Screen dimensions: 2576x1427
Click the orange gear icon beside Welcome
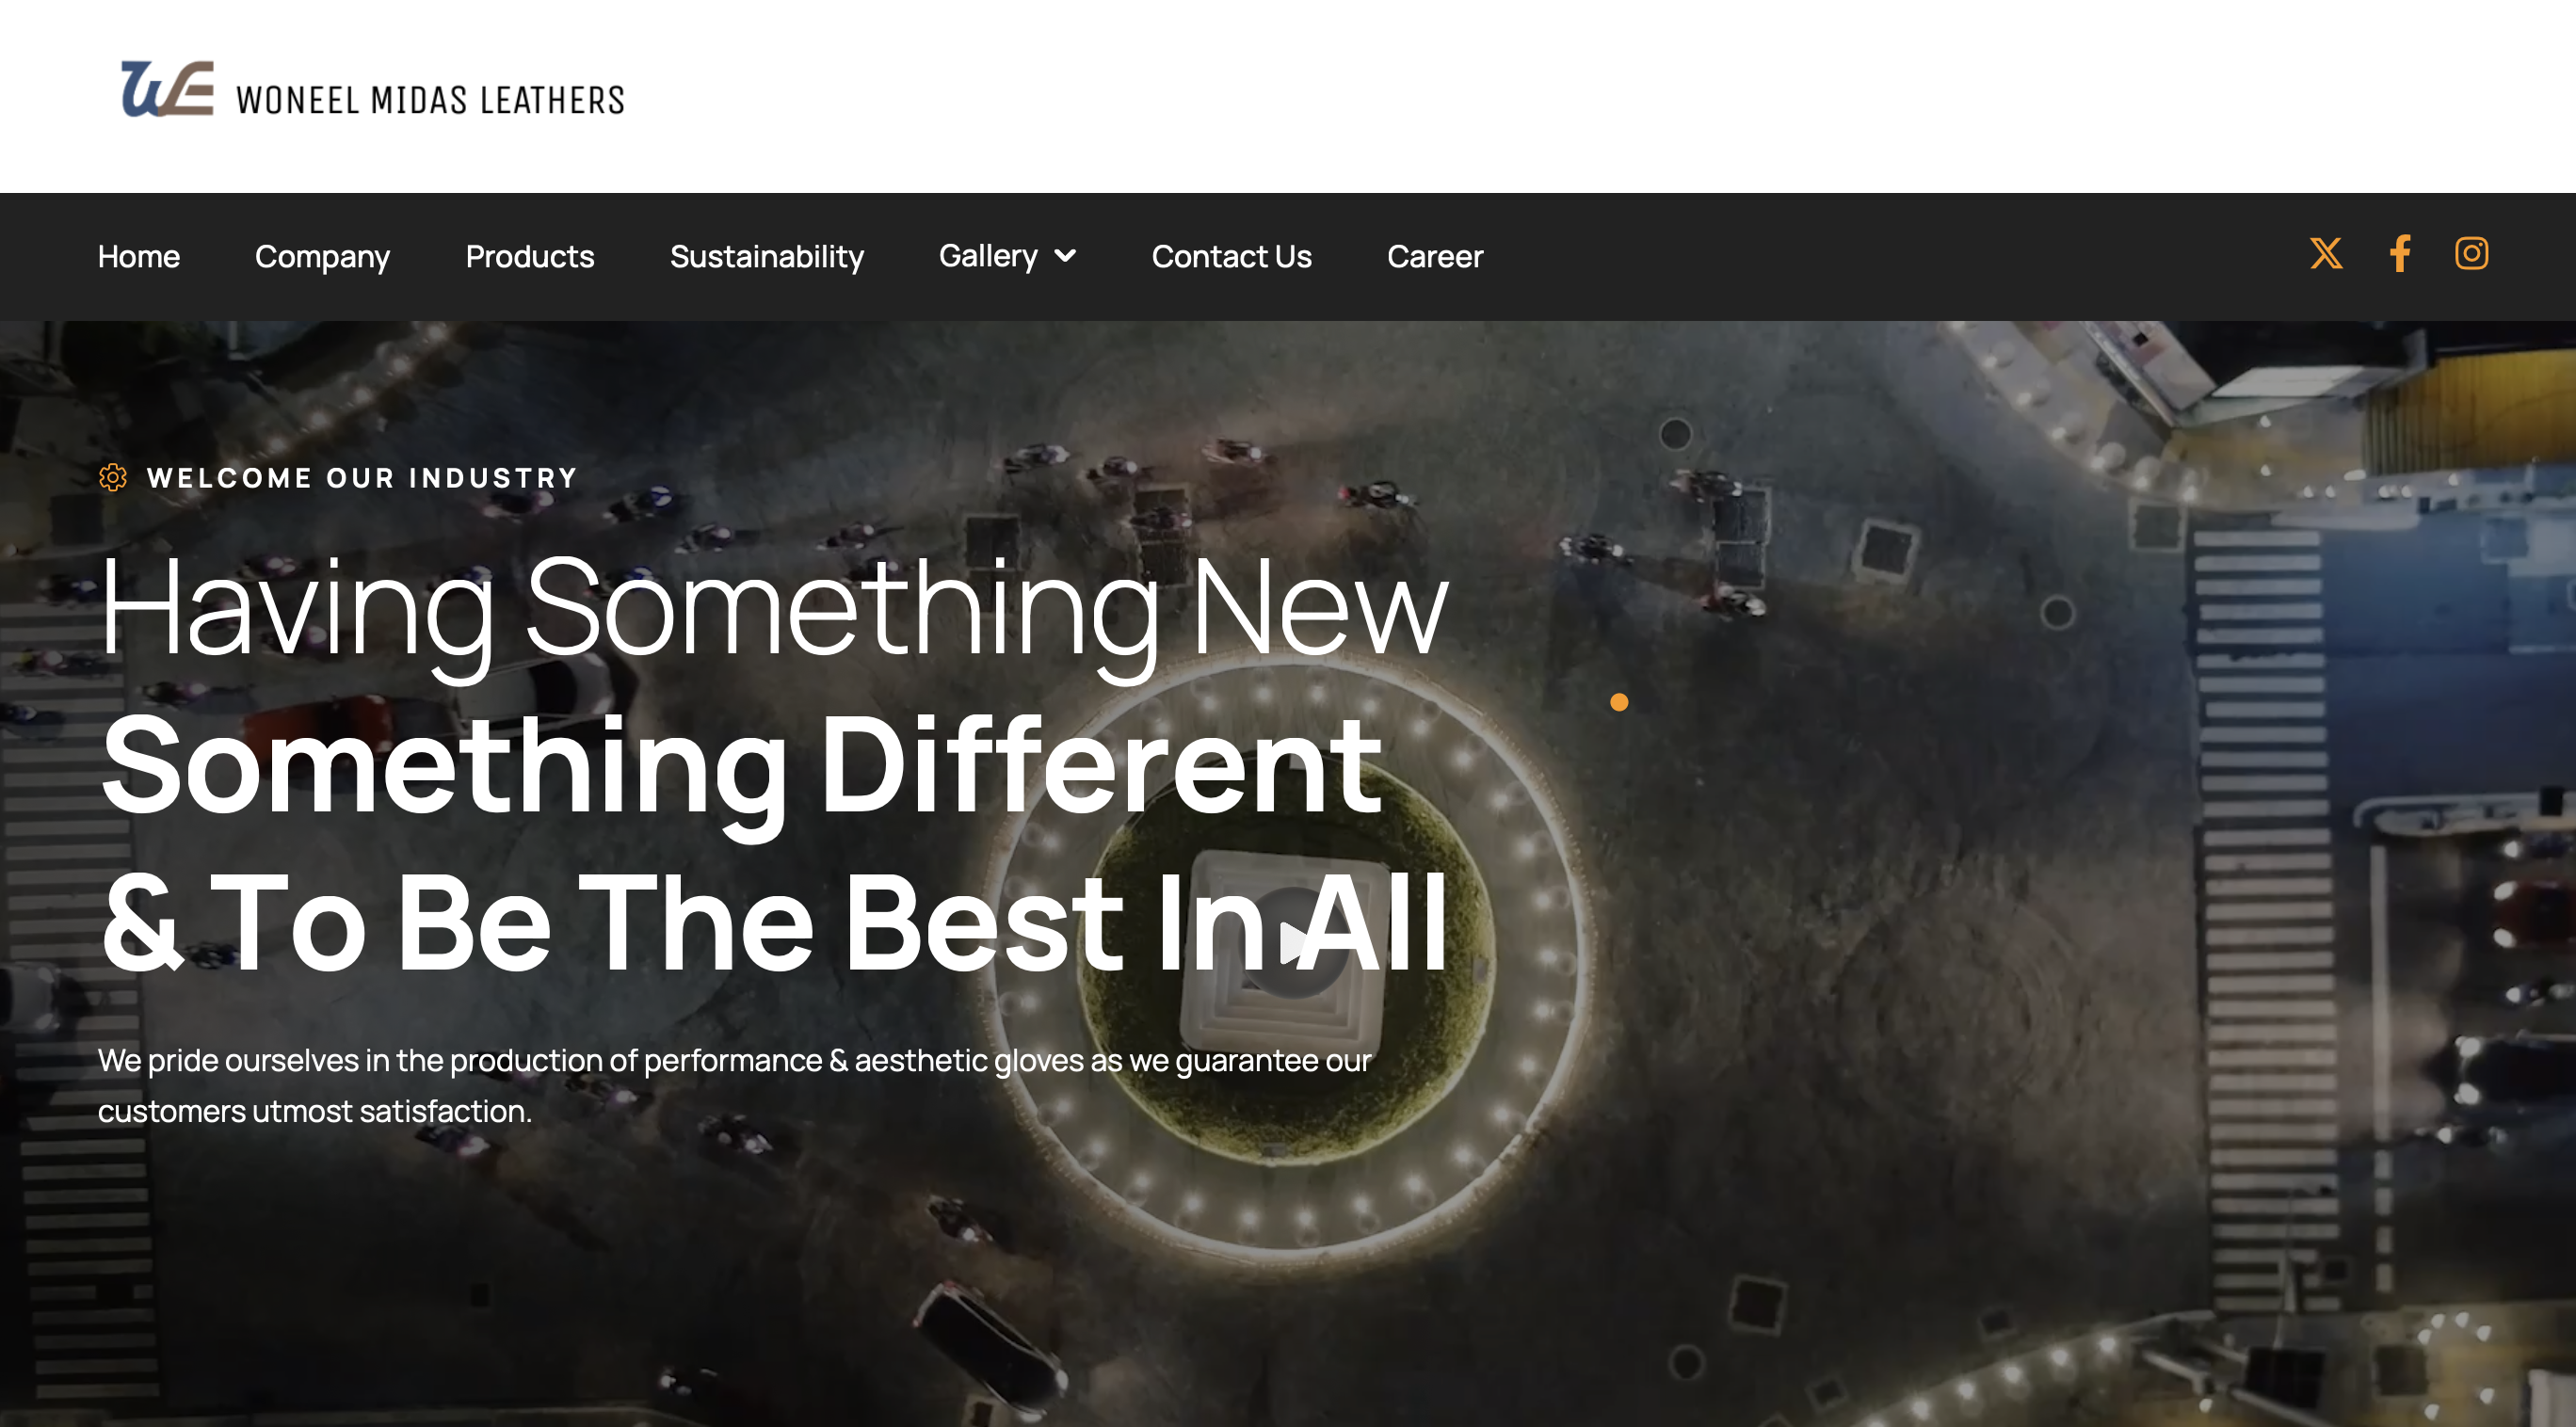[x=113, y=478]
